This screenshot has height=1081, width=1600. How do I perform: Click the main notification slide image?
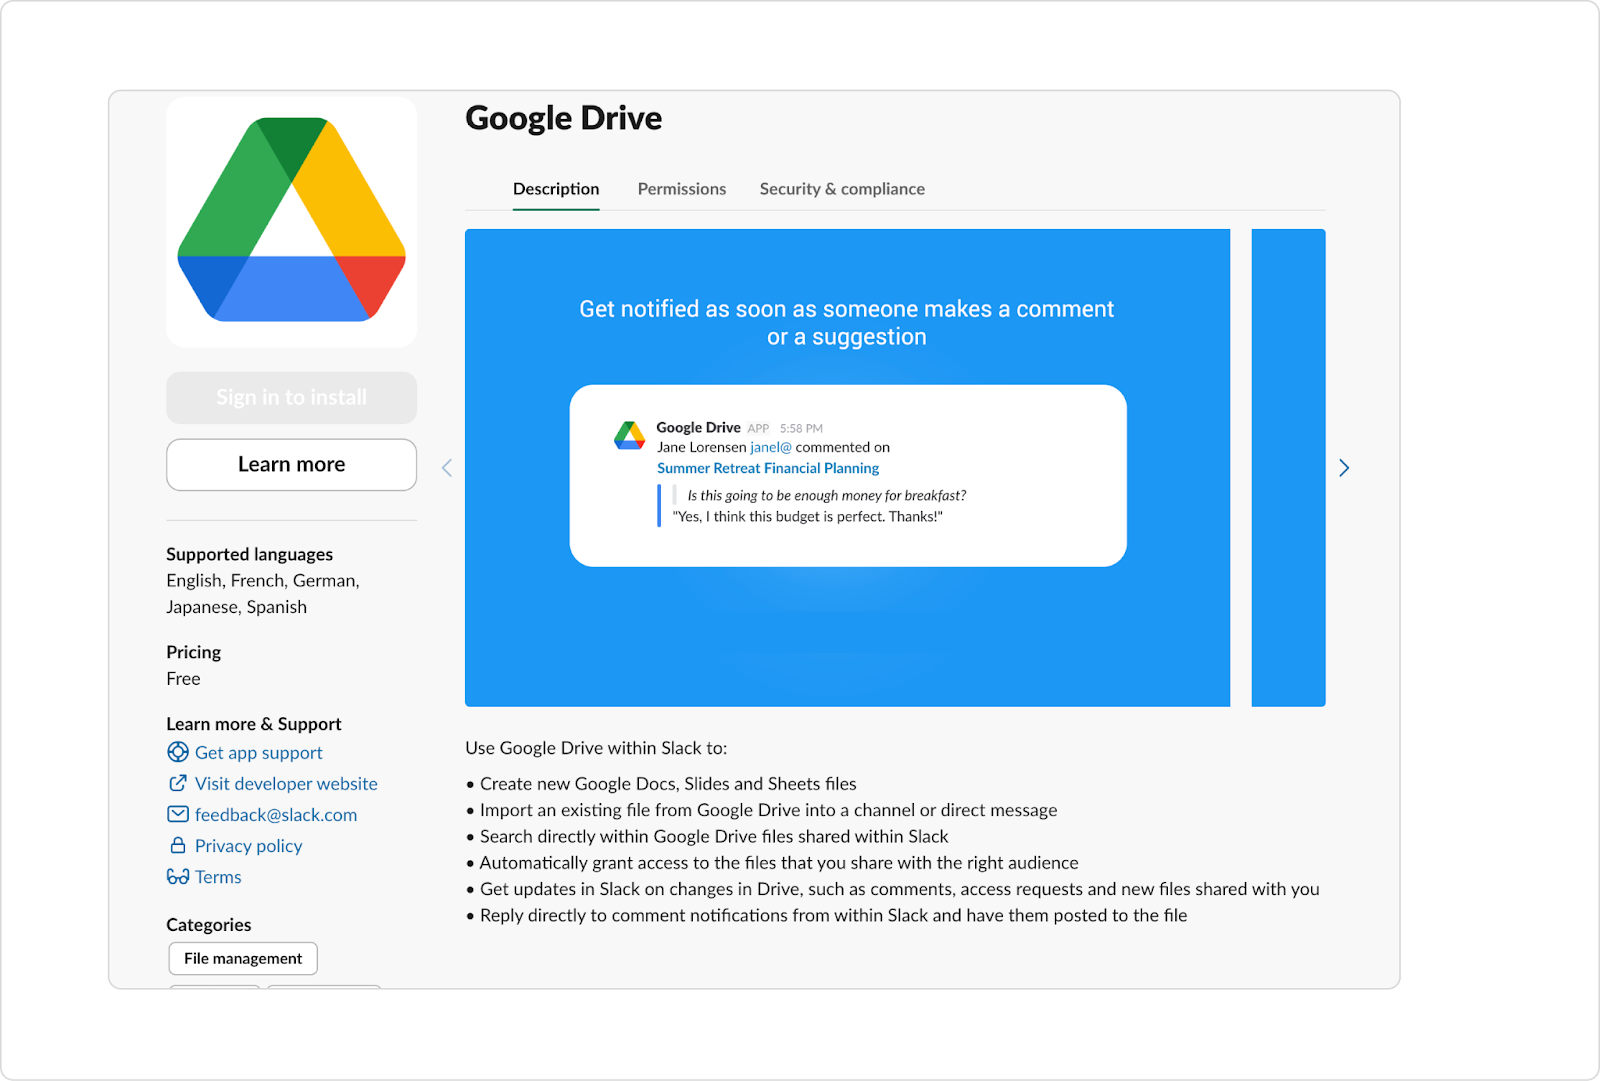[x=847, y=468]
